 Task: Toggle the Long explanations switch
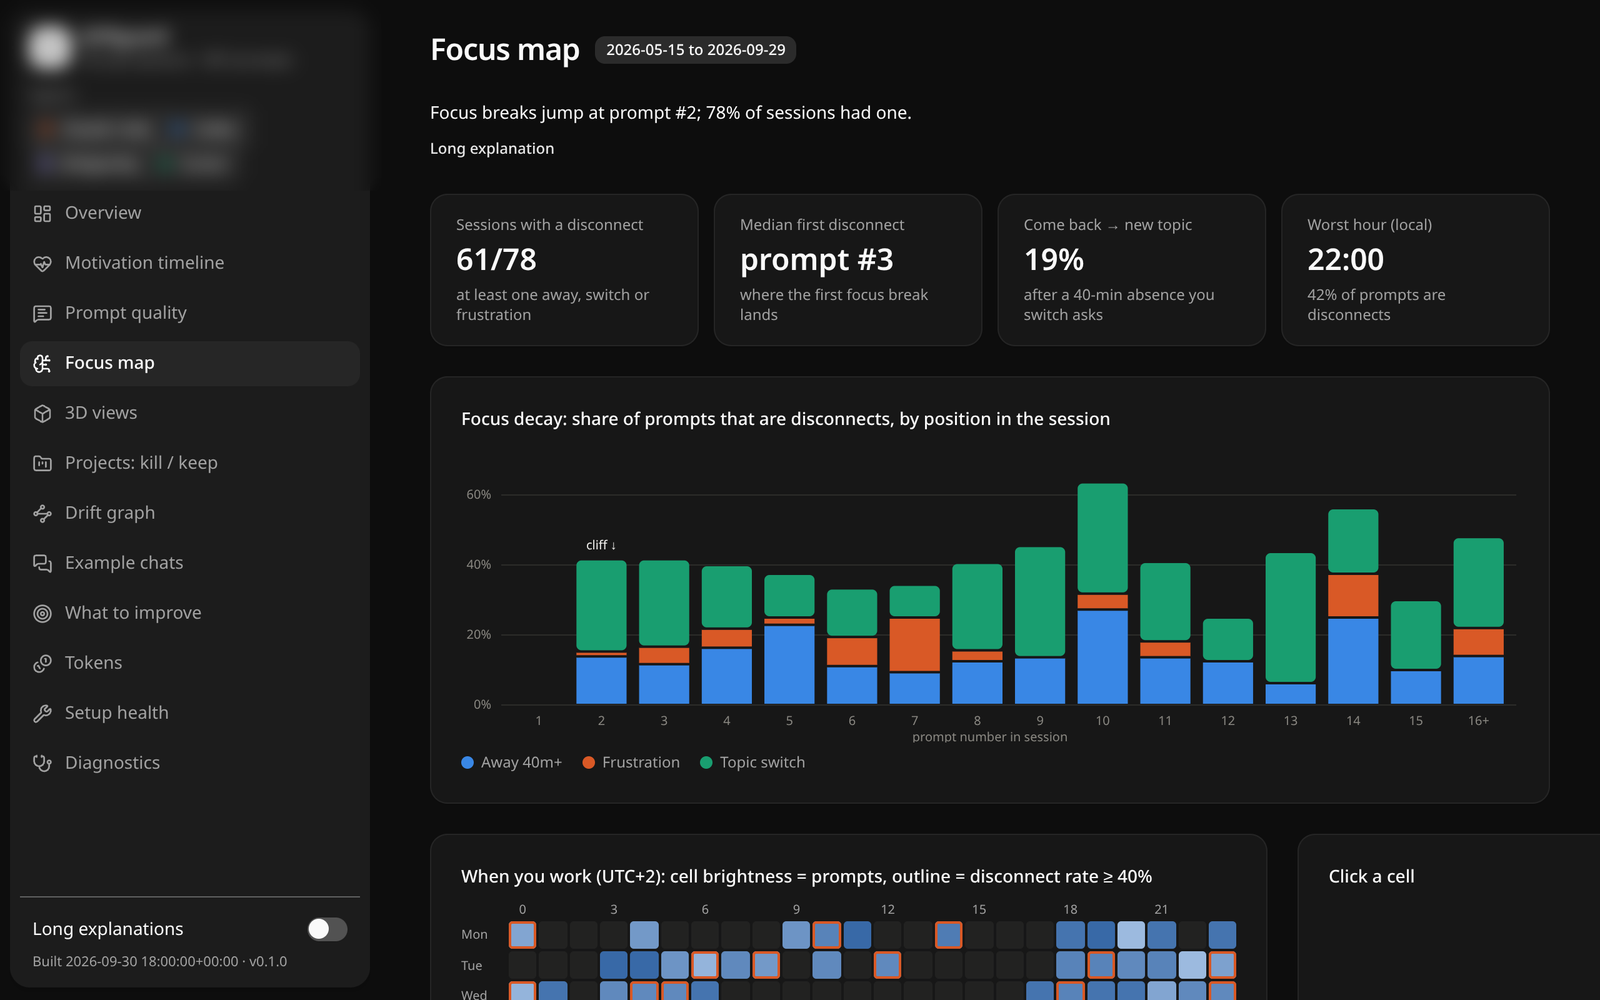[327, 929]
